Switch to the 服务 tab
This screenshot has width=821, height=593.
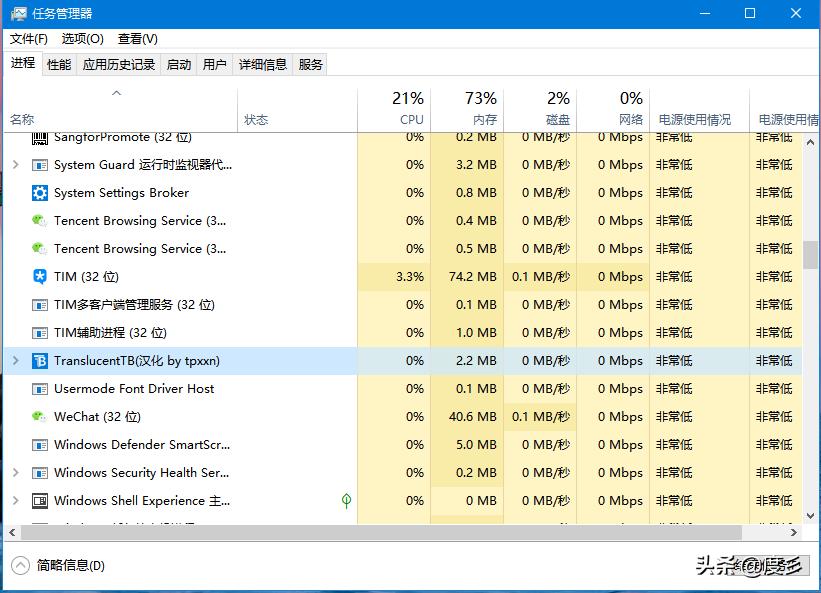click(310, 64)
